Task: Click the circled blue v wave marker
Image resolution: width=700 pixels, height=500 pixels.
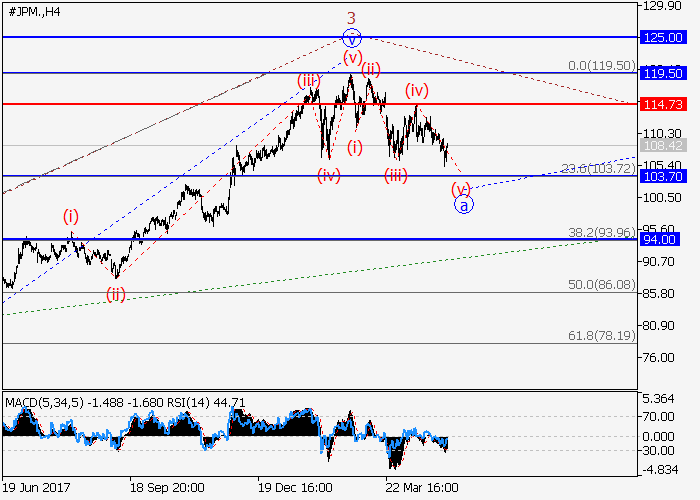Action: [x=351, y=39]
